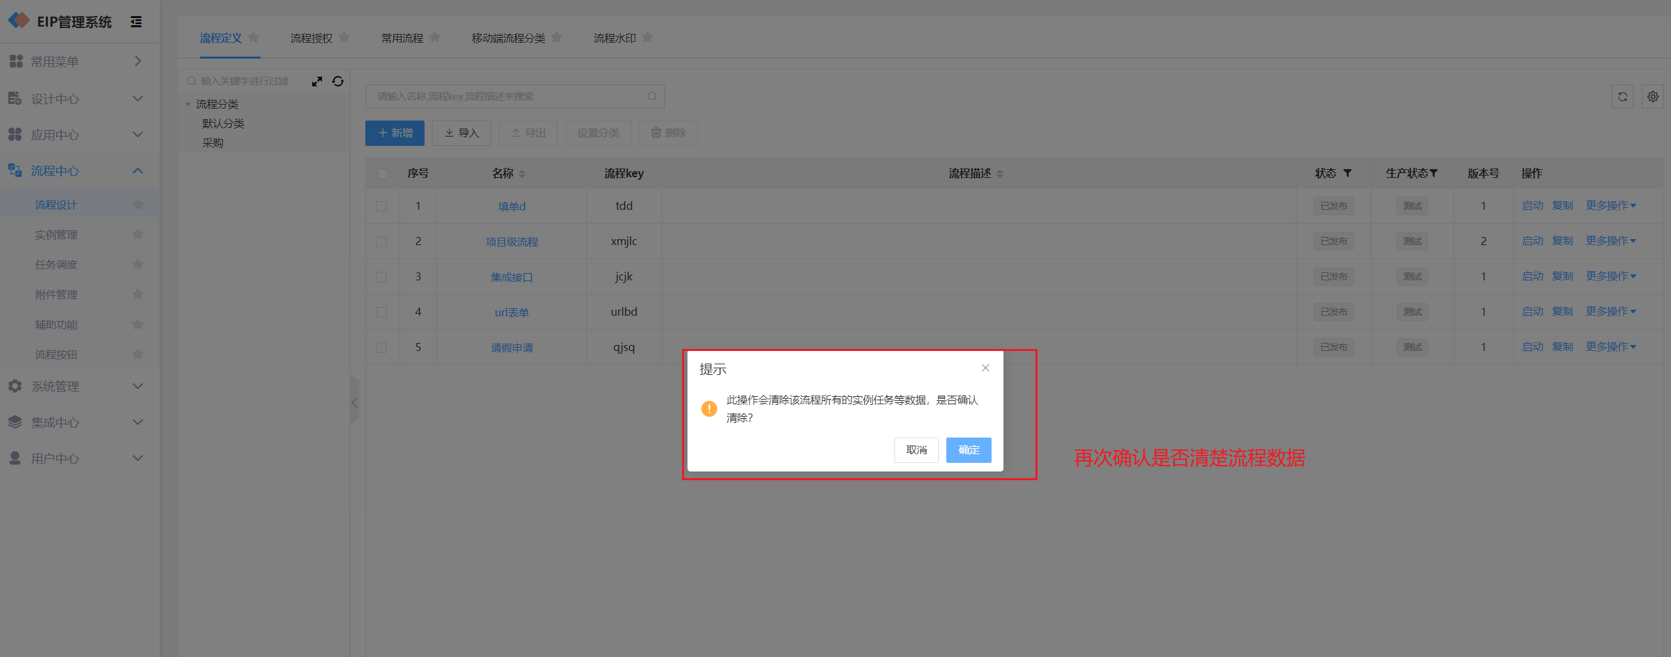Click the star next to 流程定义 tab
This screenshot has width=1671, height=657.
pos(254,37)
